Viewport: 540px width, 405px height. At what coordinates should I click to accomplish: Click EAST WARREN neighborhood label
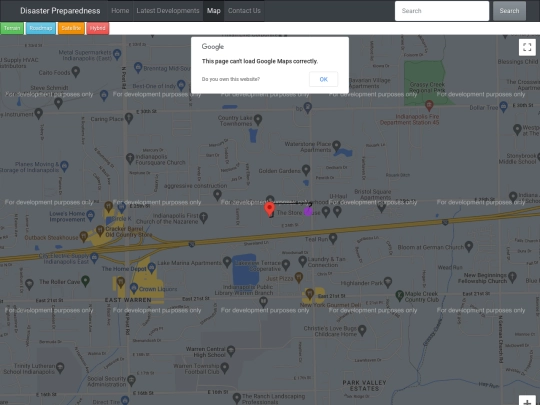[x=128, y=300]
